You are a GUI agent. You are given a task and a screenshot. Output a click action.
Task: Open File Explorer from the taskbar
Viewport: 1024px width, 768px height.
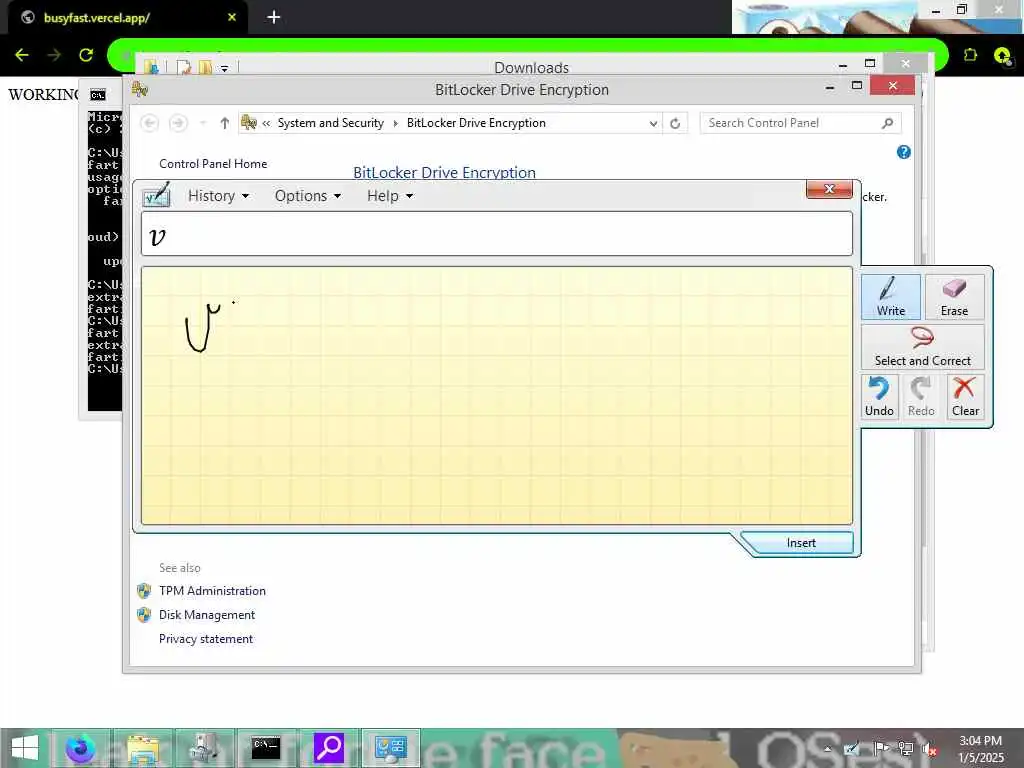click(143, 748)
